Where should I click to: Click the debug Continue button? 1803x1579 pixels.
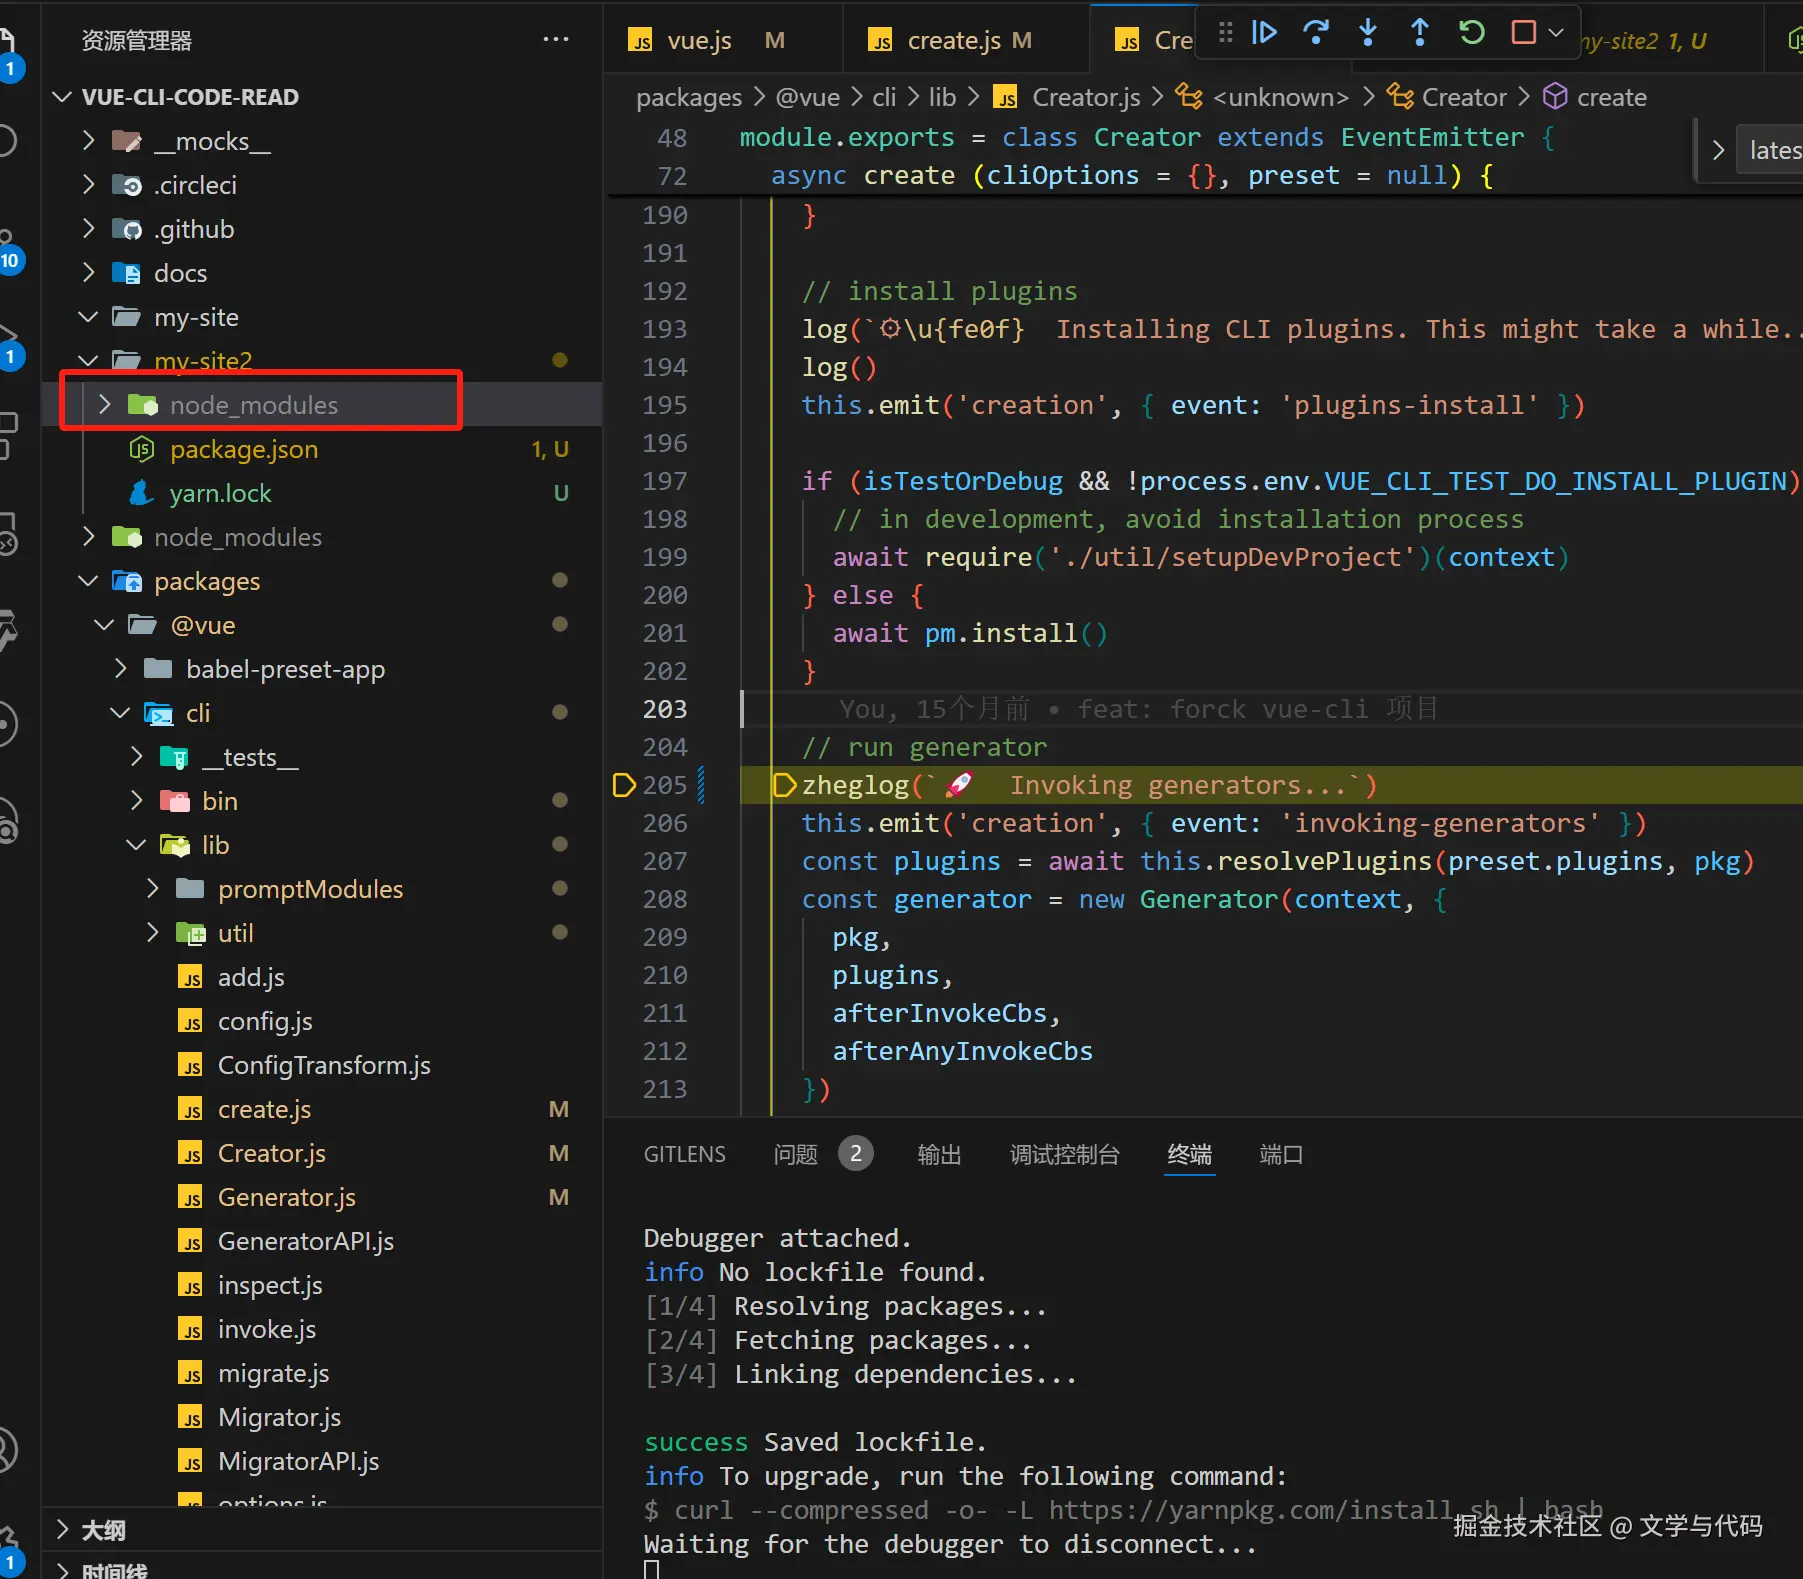1264,33
